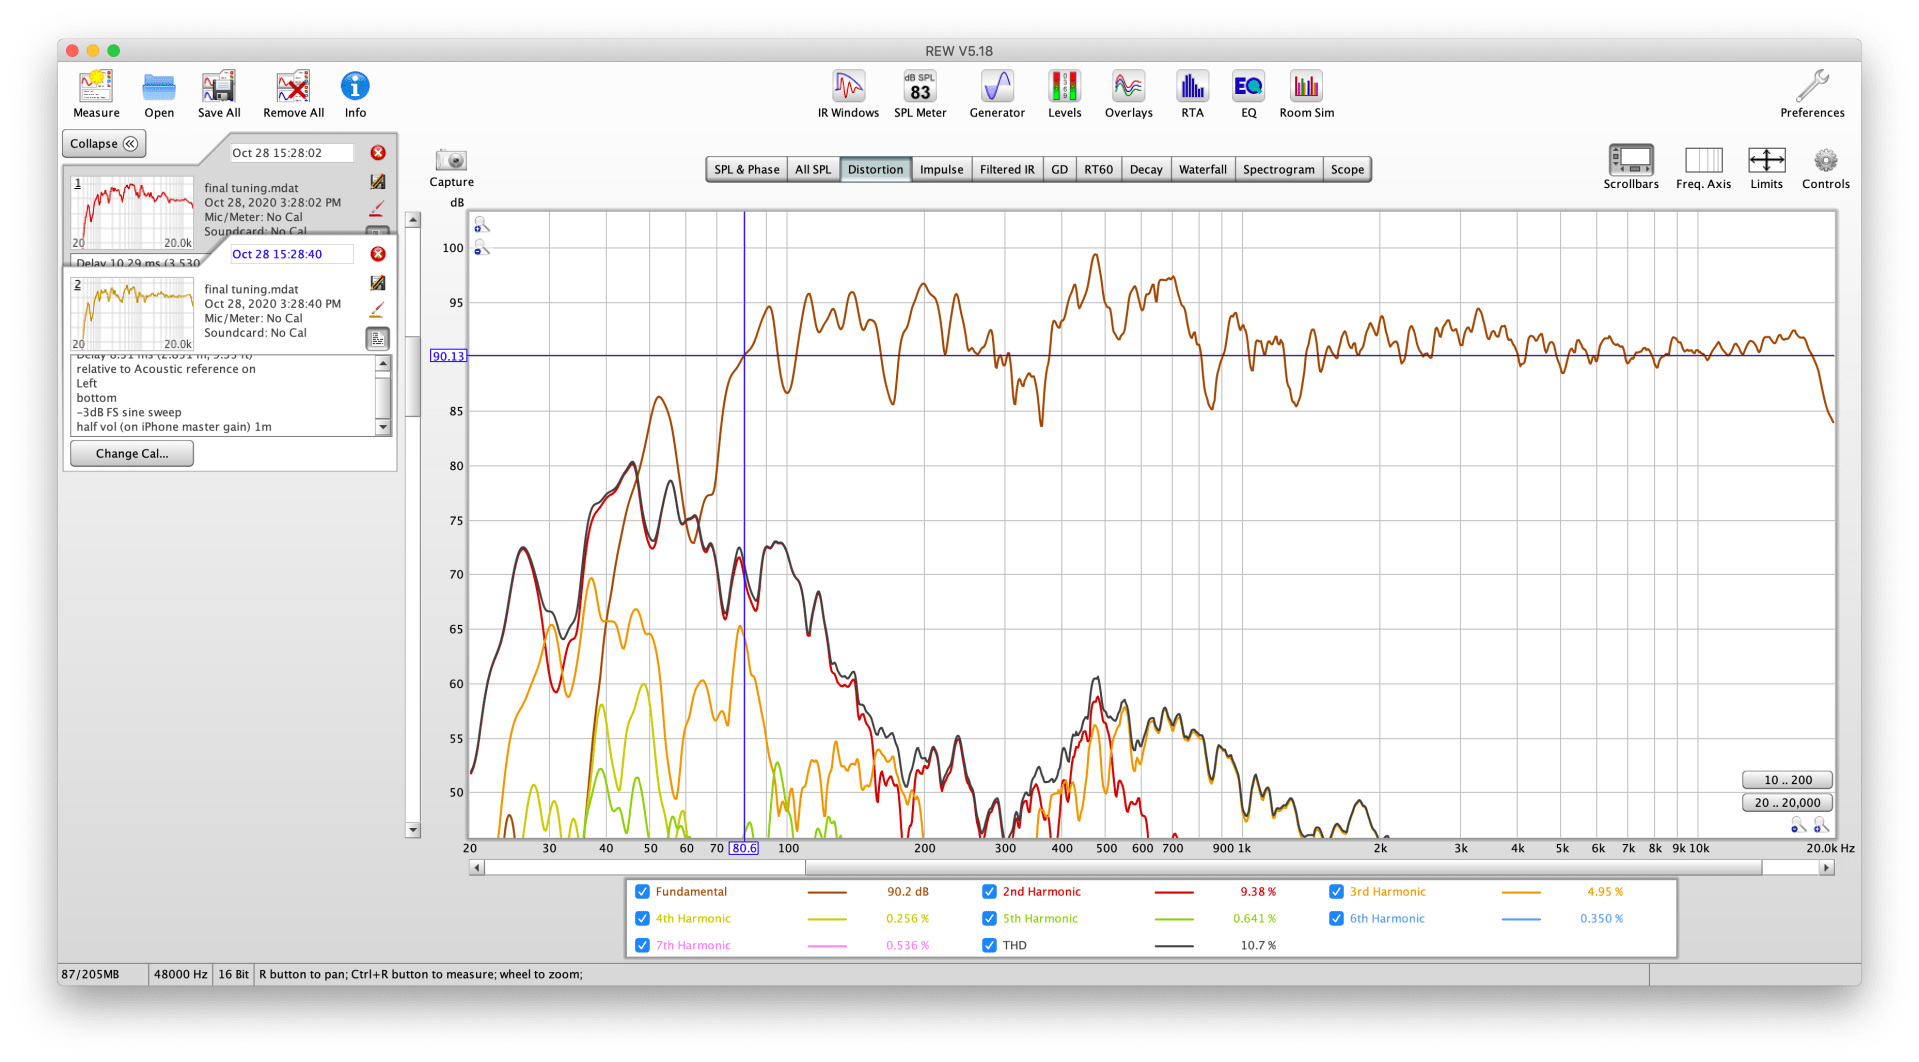Uncheck the 2nd Harmonic trace
This screenshot has width=1919, height=1062.
pyautogui.click(x=989, y=892)
